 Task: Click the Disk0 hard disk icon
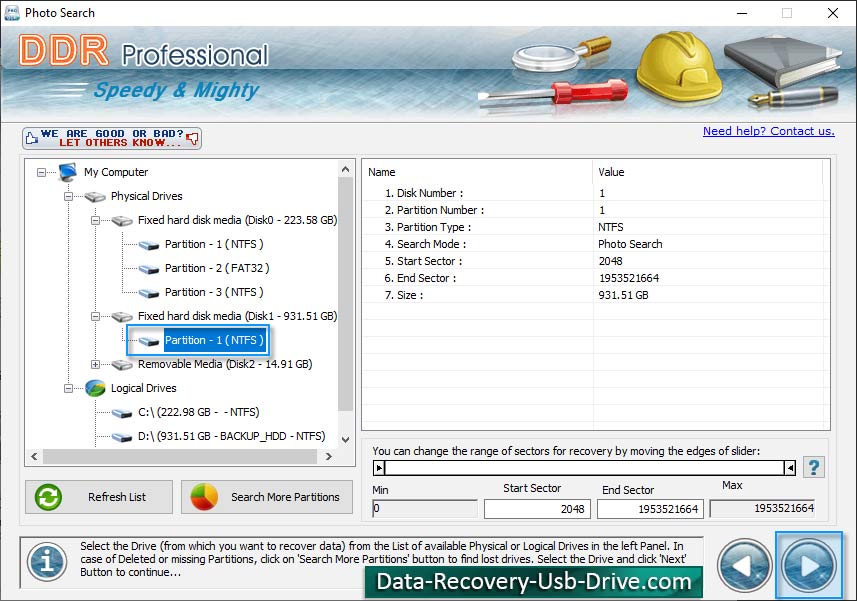point(122,221)
